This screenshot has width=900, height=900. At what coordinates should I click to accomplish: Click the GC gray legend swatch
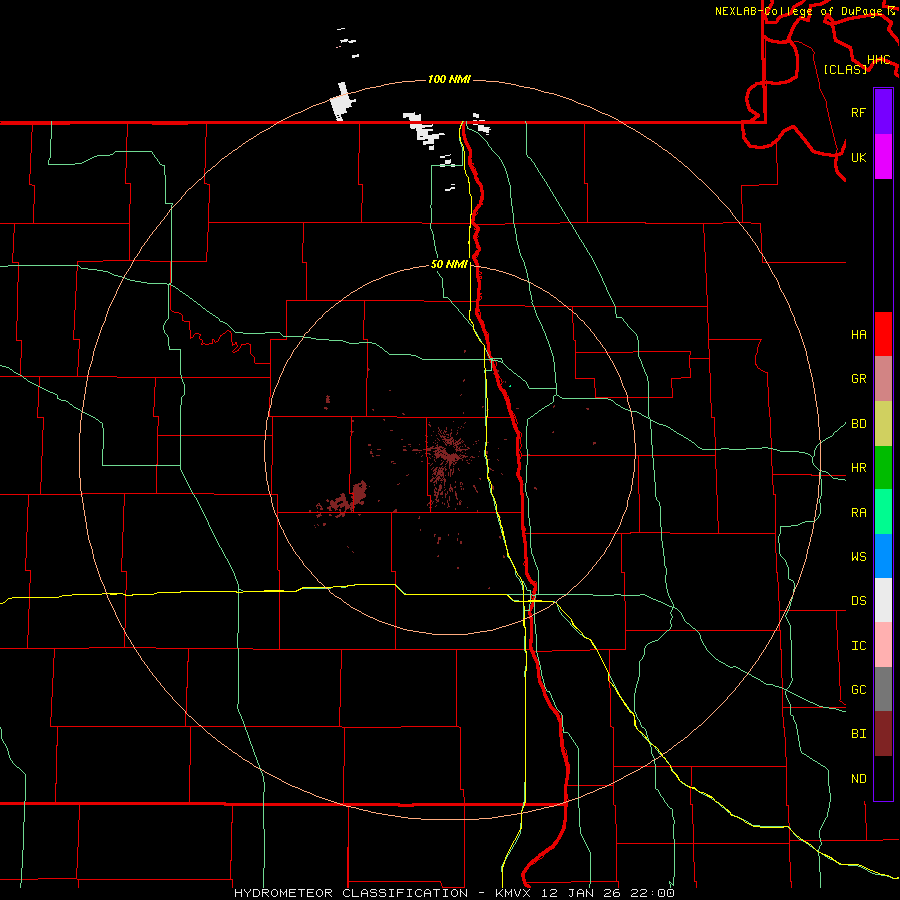coord(883,689)
